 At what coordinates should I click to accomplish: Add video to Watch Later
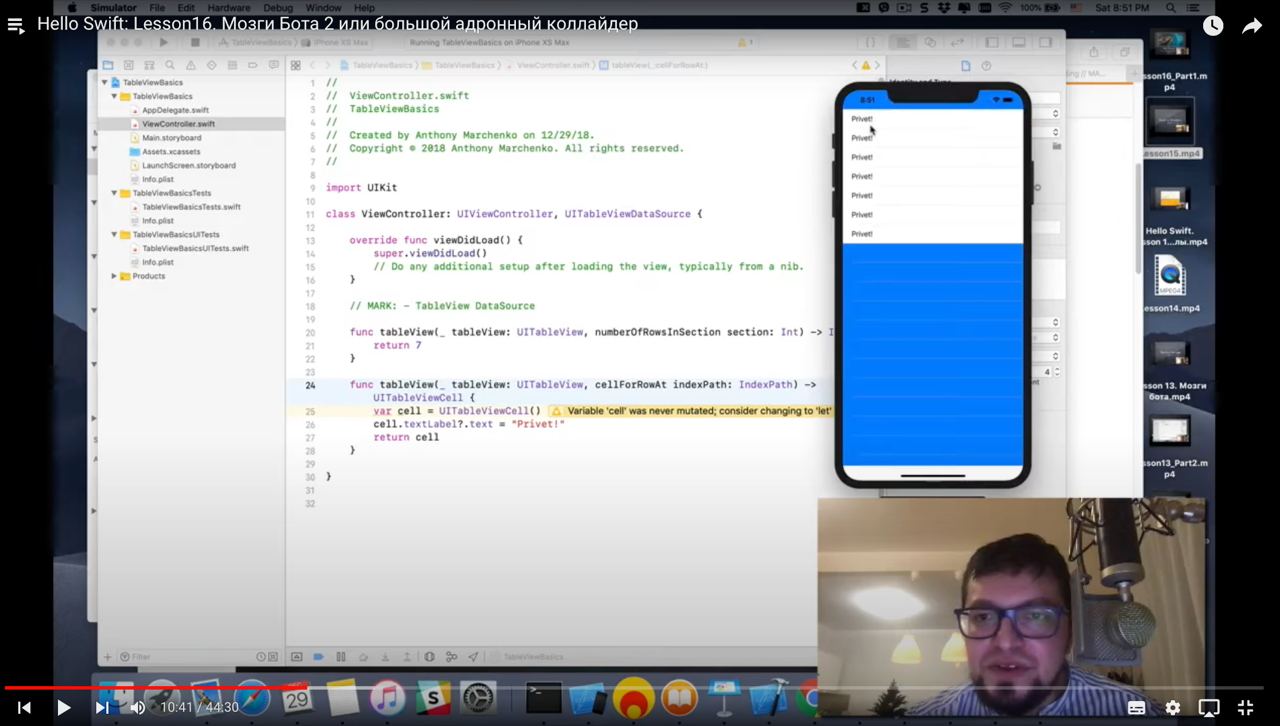(x=1213, y=26)
